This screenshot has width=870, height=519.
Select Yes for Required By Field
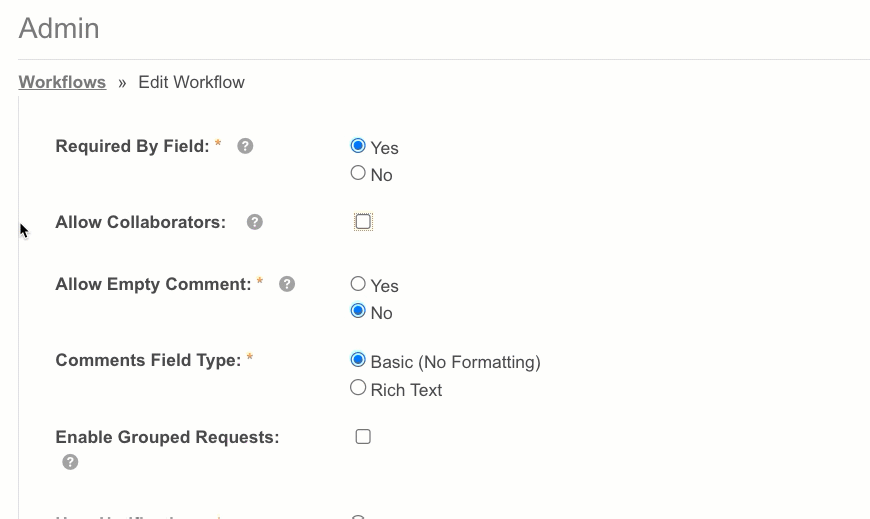tap(358, 146)
